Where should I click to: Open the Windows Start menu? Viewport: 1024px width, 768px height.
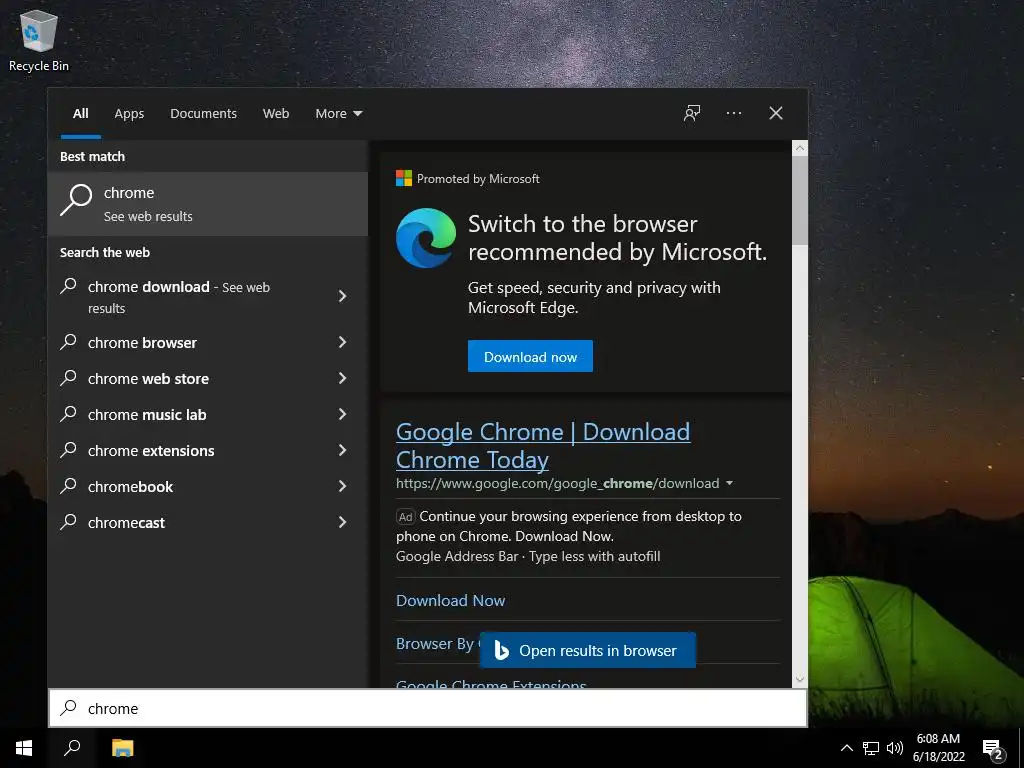click(x=24, y=748)
